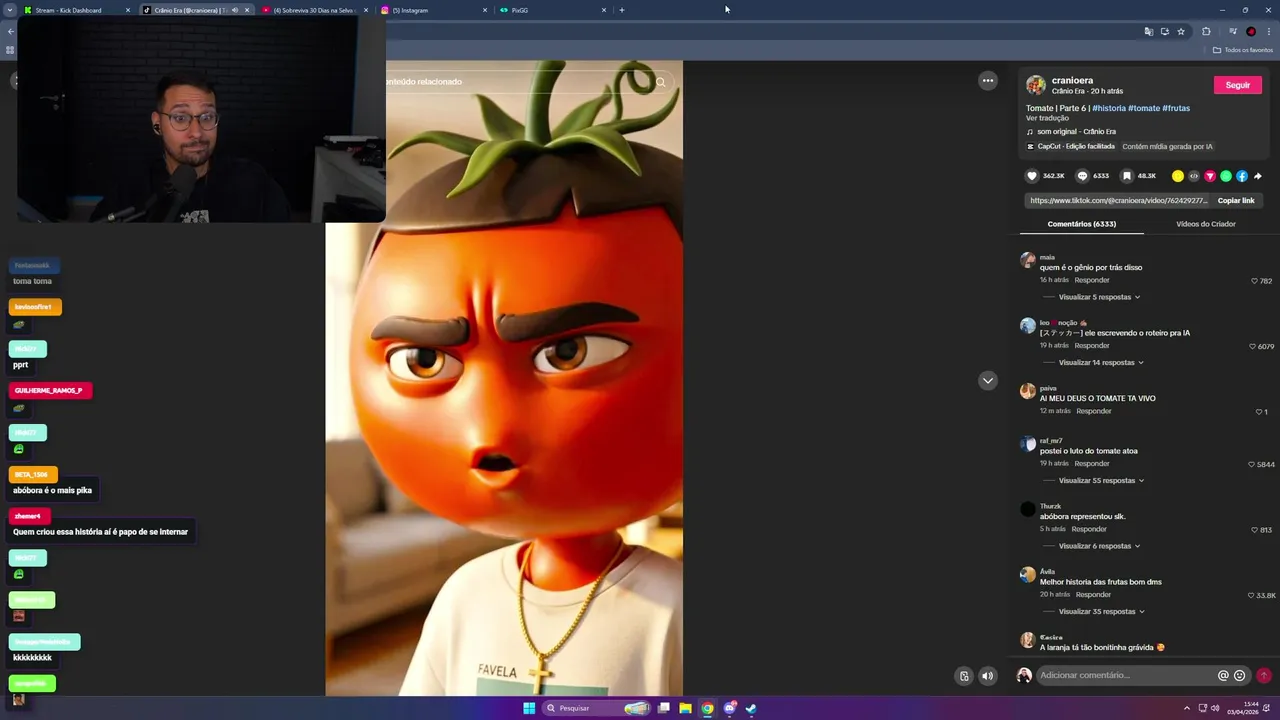Mute the TikTok tab audio
Image resolution: width=1280 pixels, height=720 pixels.
pyautogui.click(x=235, y=10)
